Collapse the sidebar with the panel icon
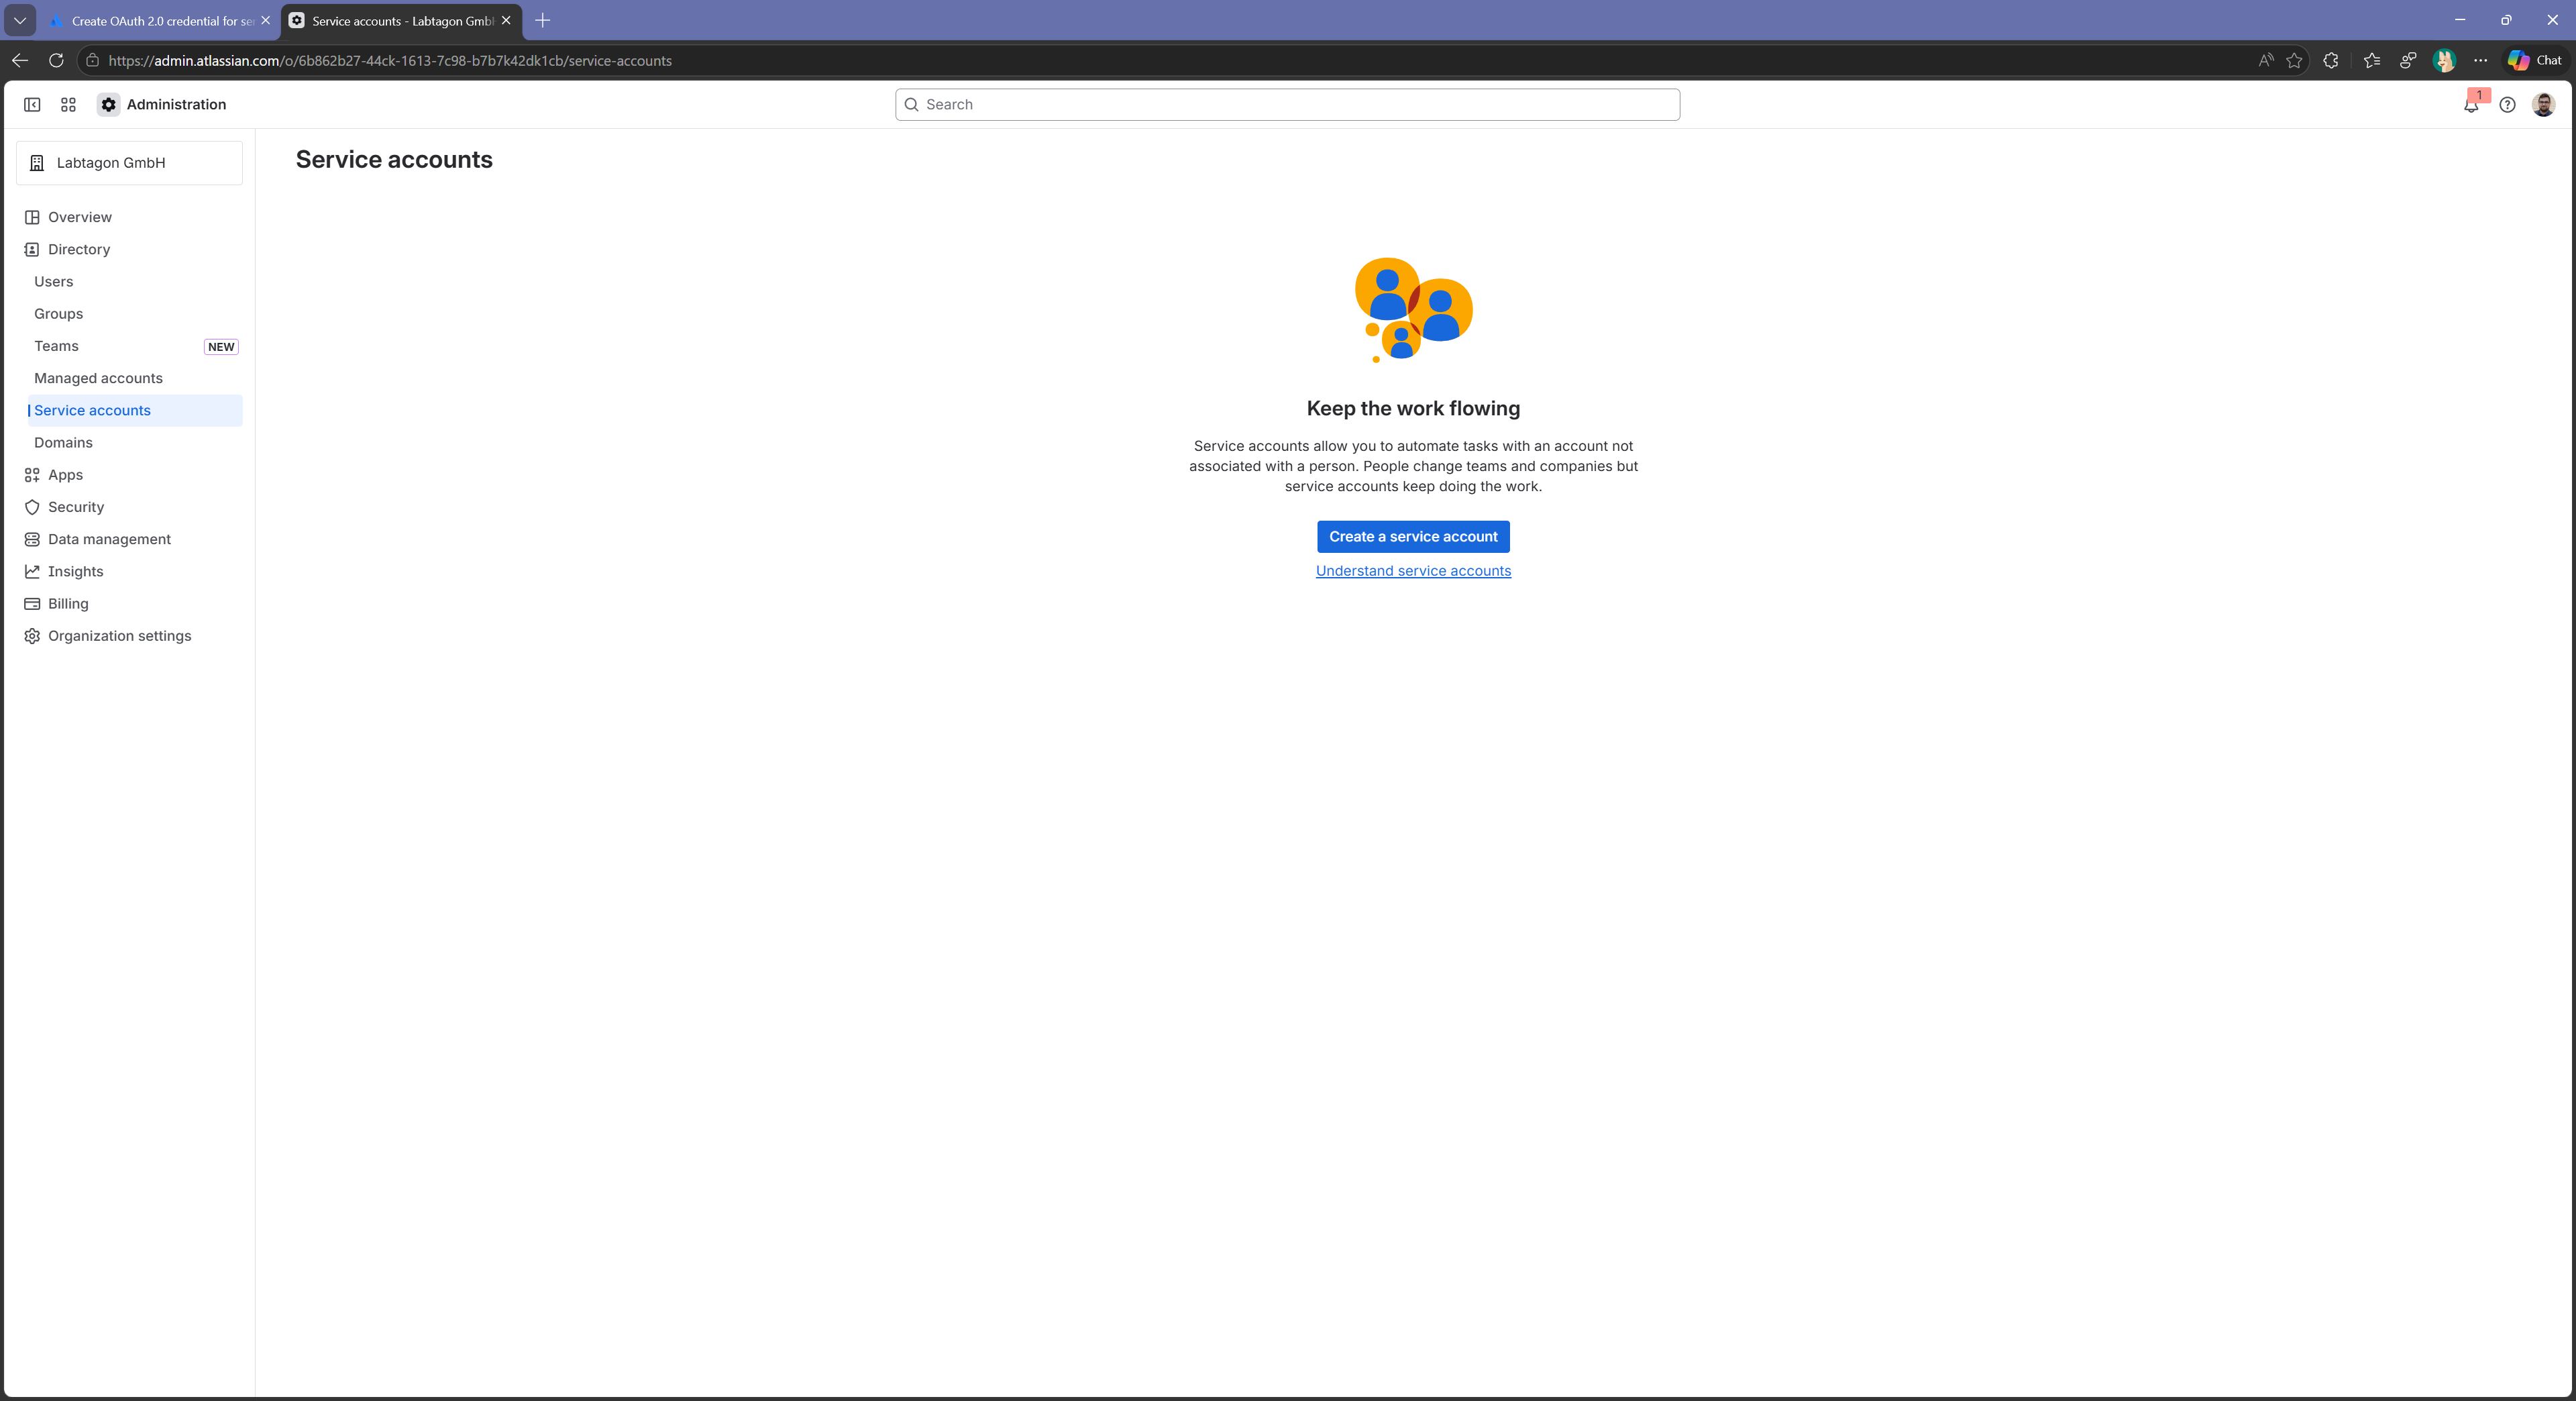Screen dimensions: 2576x1401 [x=32, y=104]
